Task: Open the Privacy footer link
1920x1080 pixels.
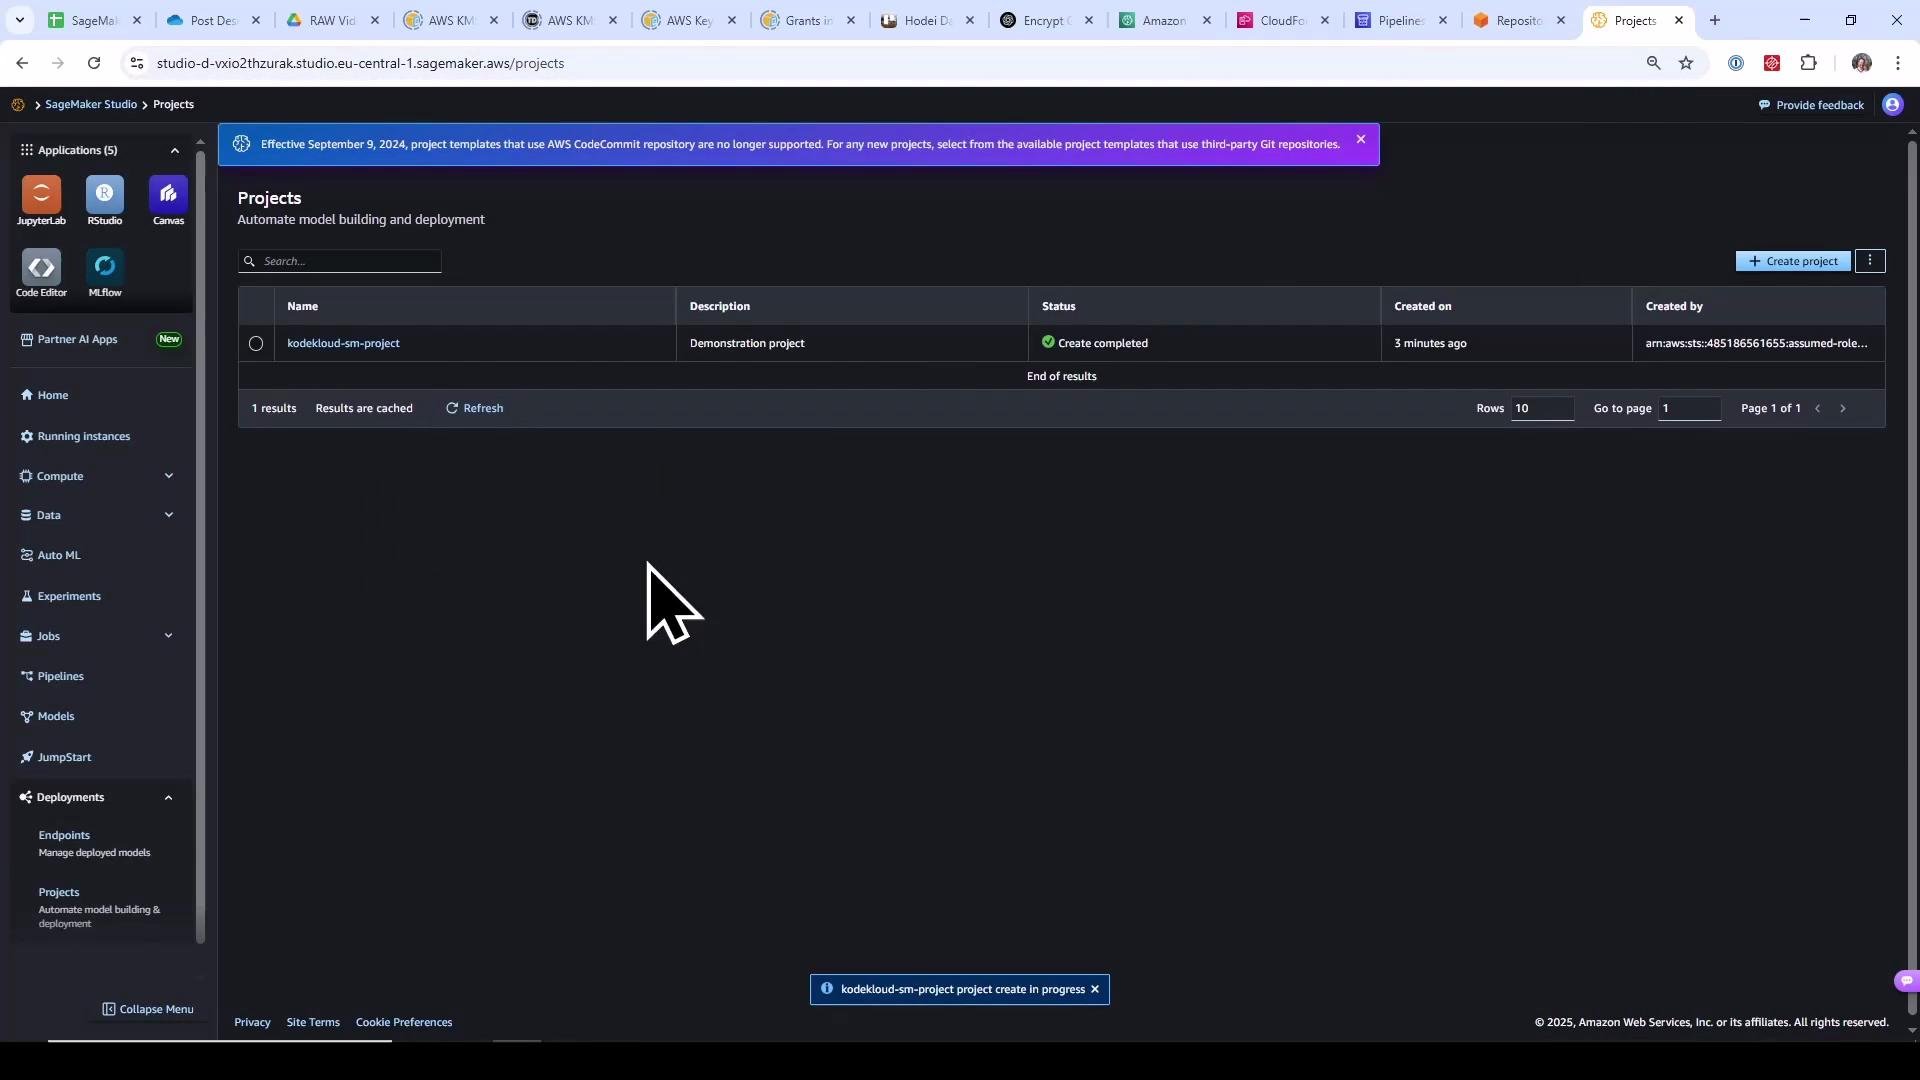Action: [252, 1022]
